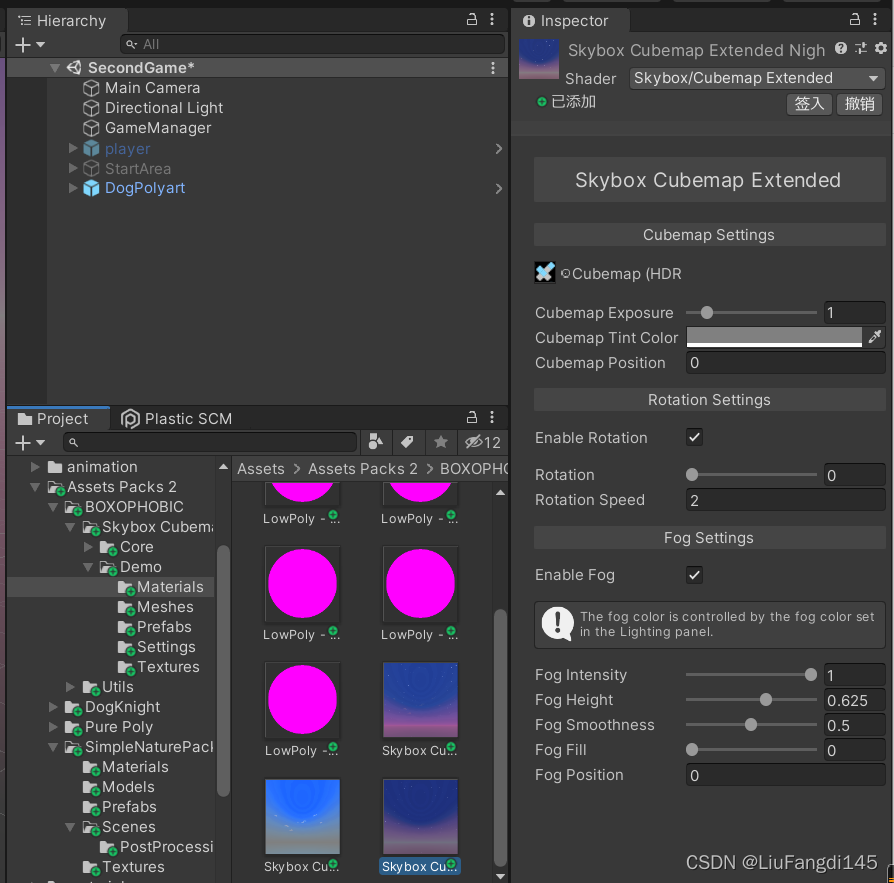Image resolution: width=894 pixels, height=883 pixels.
Task: Click Cubemap Position field
Action: coord(786,363)
